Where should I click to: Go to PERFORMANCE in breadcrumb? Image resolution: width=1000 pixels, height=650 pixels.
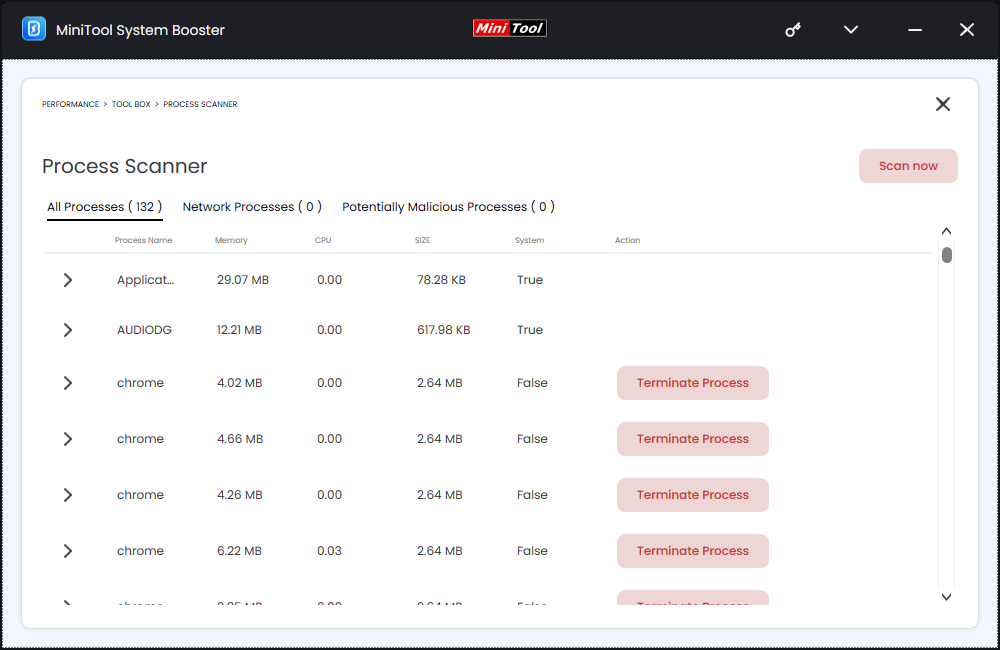[x=70, y=104]
